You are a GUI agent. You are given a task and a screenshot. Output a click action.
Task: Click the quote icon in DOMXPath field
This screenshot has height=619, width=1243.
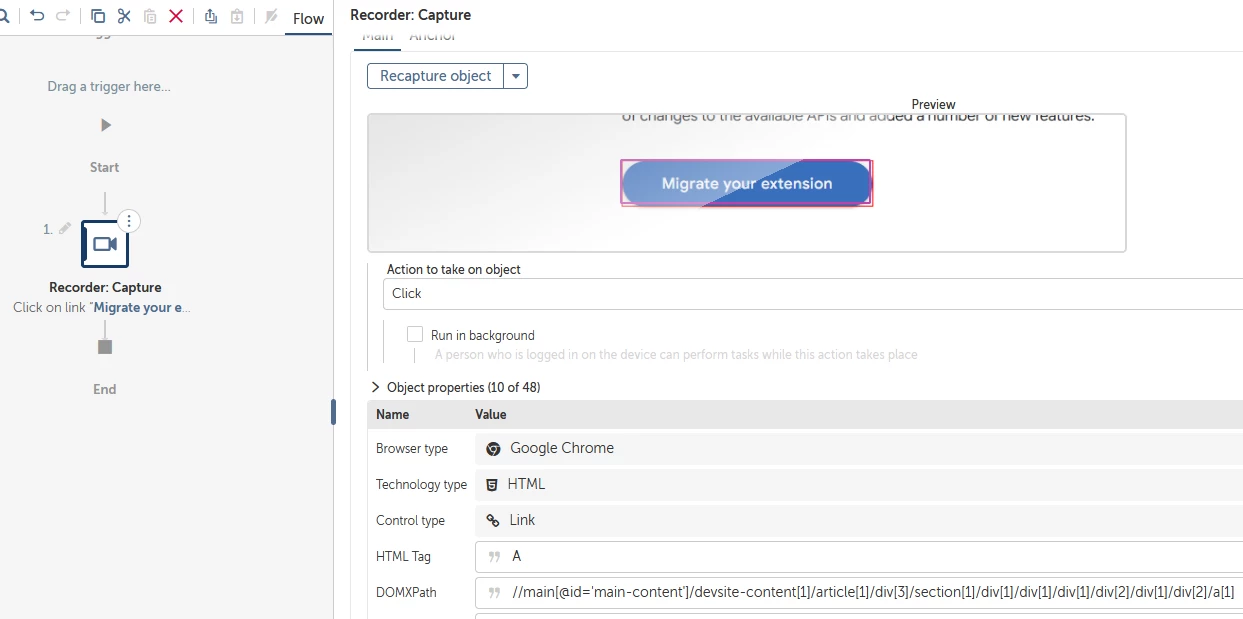pos(494,593)
